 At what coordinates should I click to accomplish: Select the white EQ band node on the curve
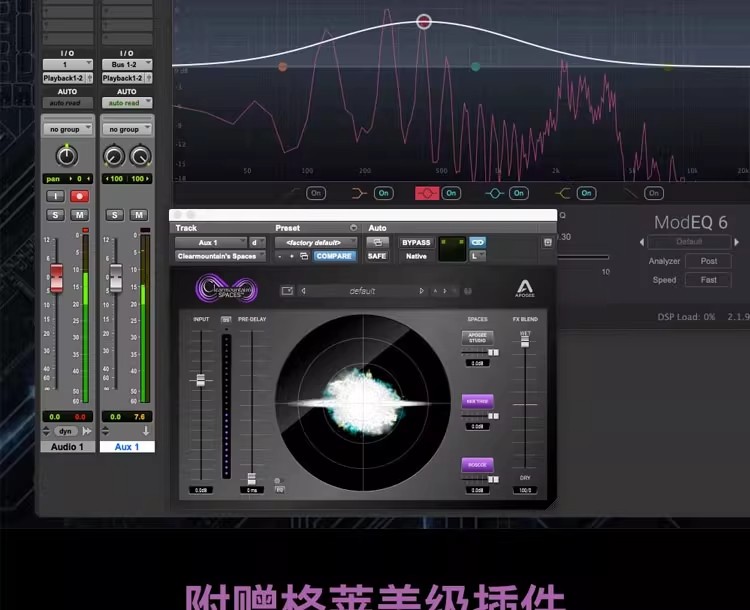[x=424, y=22]
